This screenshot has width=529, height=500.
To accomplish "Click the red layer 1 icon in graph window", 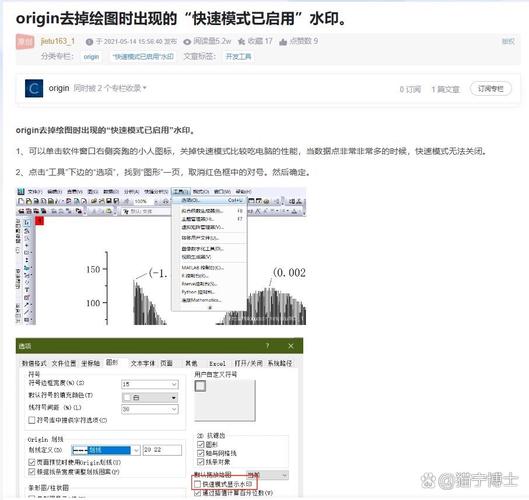I will coord(39,221).
